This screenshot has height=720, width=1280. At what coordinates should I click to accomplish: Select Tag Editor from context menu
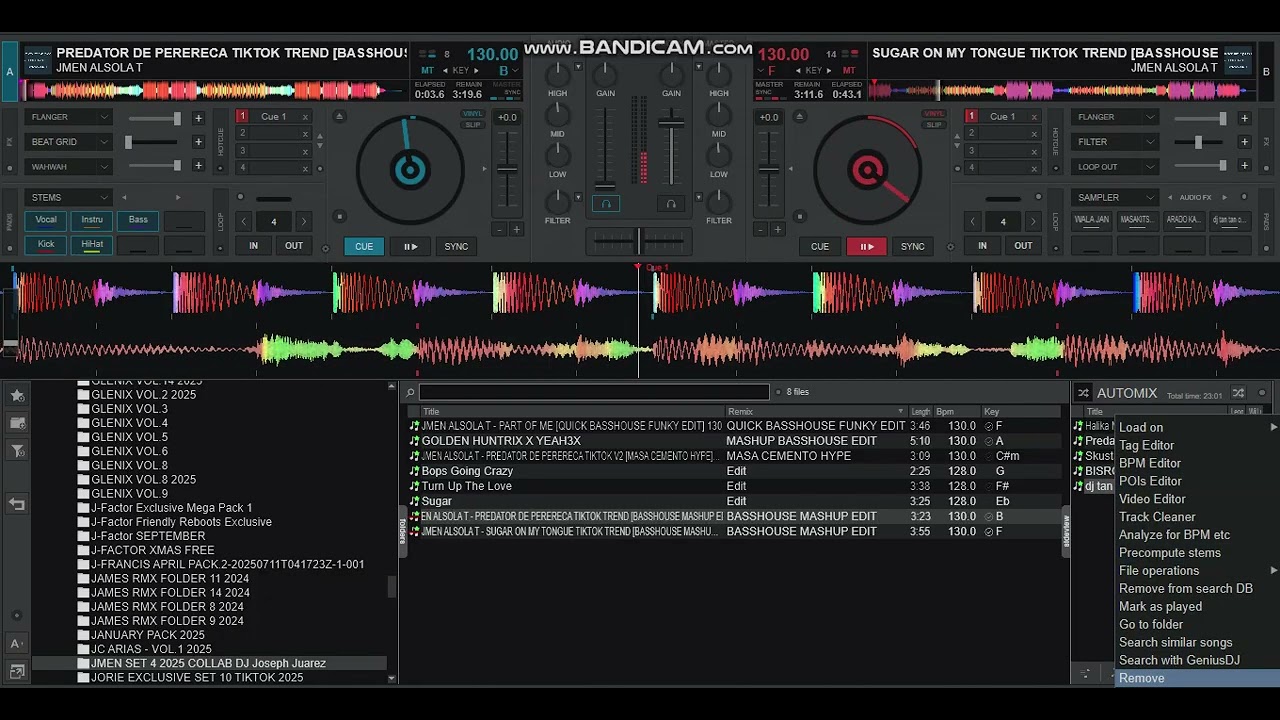(1197, 445)
